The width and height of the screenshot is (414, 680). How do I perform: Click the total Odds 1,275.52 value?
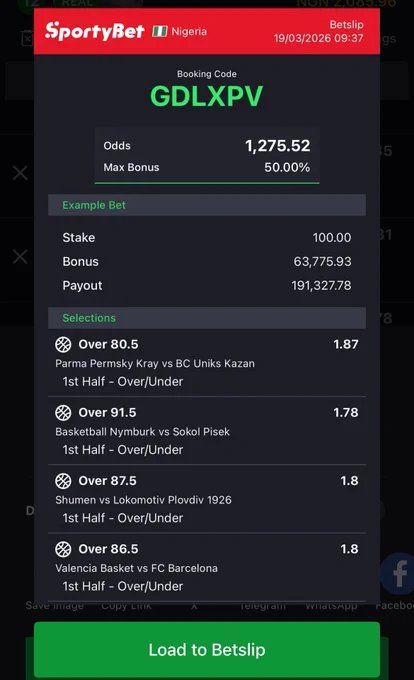coord(277,146)
